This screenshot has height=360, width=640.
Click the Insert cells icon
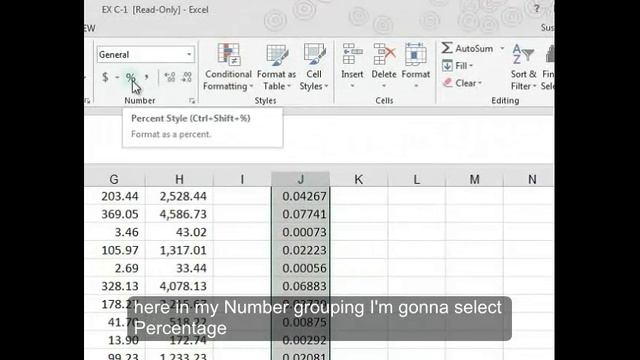coord(352,54)
